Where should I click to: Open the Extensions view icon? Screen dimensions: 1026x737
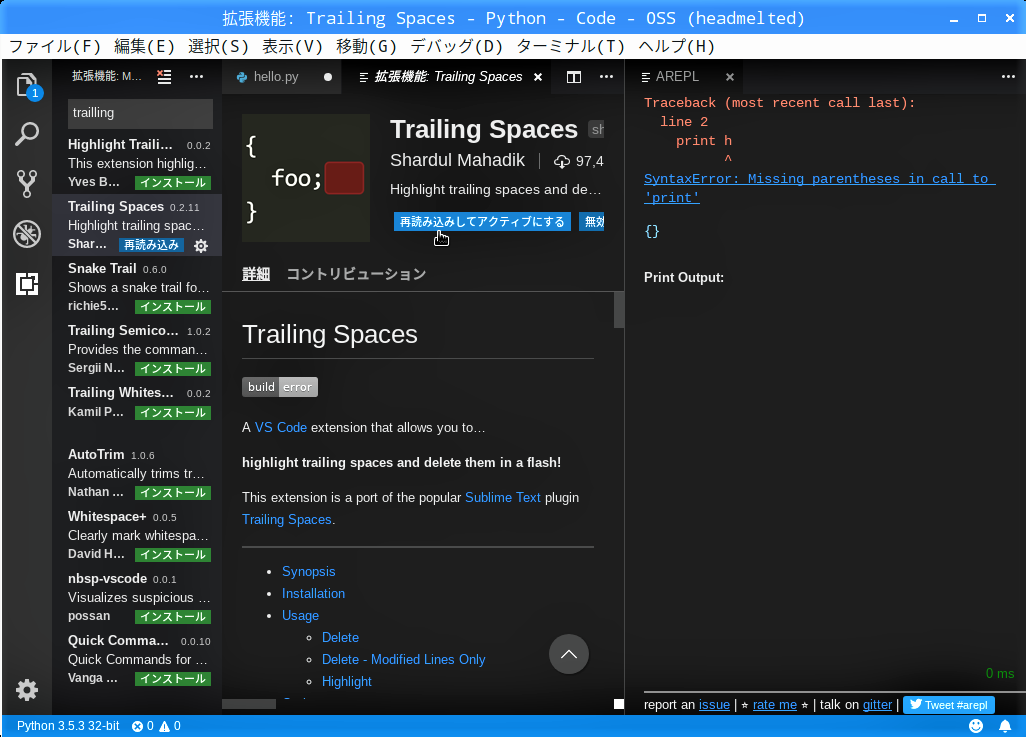tap(27, 283)
